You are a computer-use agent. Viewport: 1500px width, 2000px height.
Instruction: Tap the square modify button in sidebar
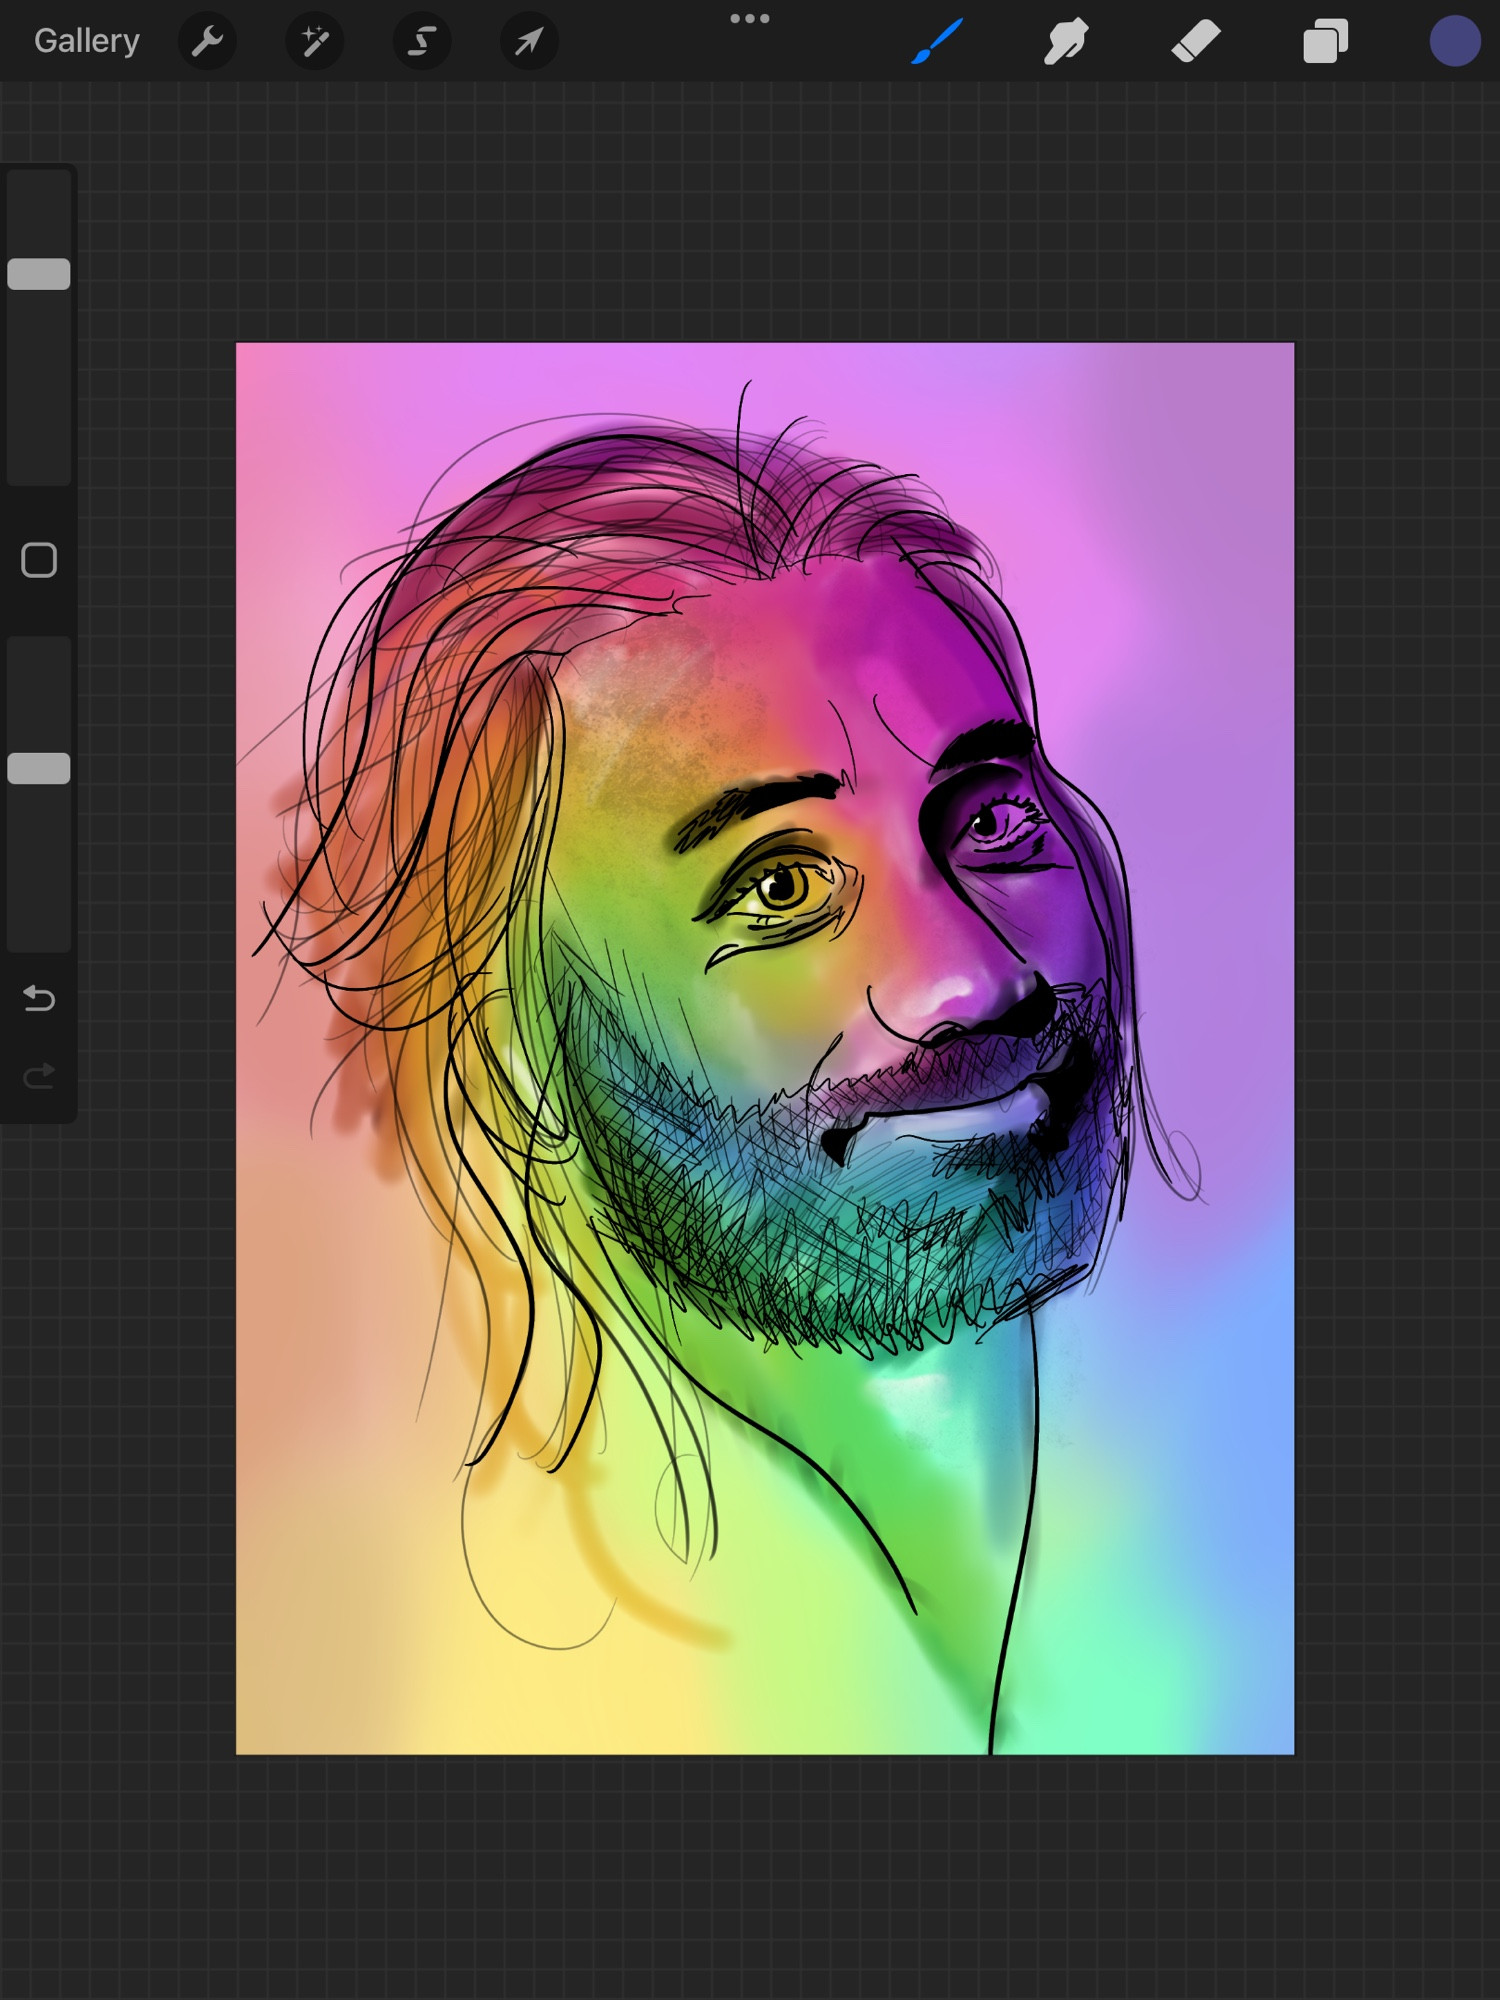click(39, 560)
